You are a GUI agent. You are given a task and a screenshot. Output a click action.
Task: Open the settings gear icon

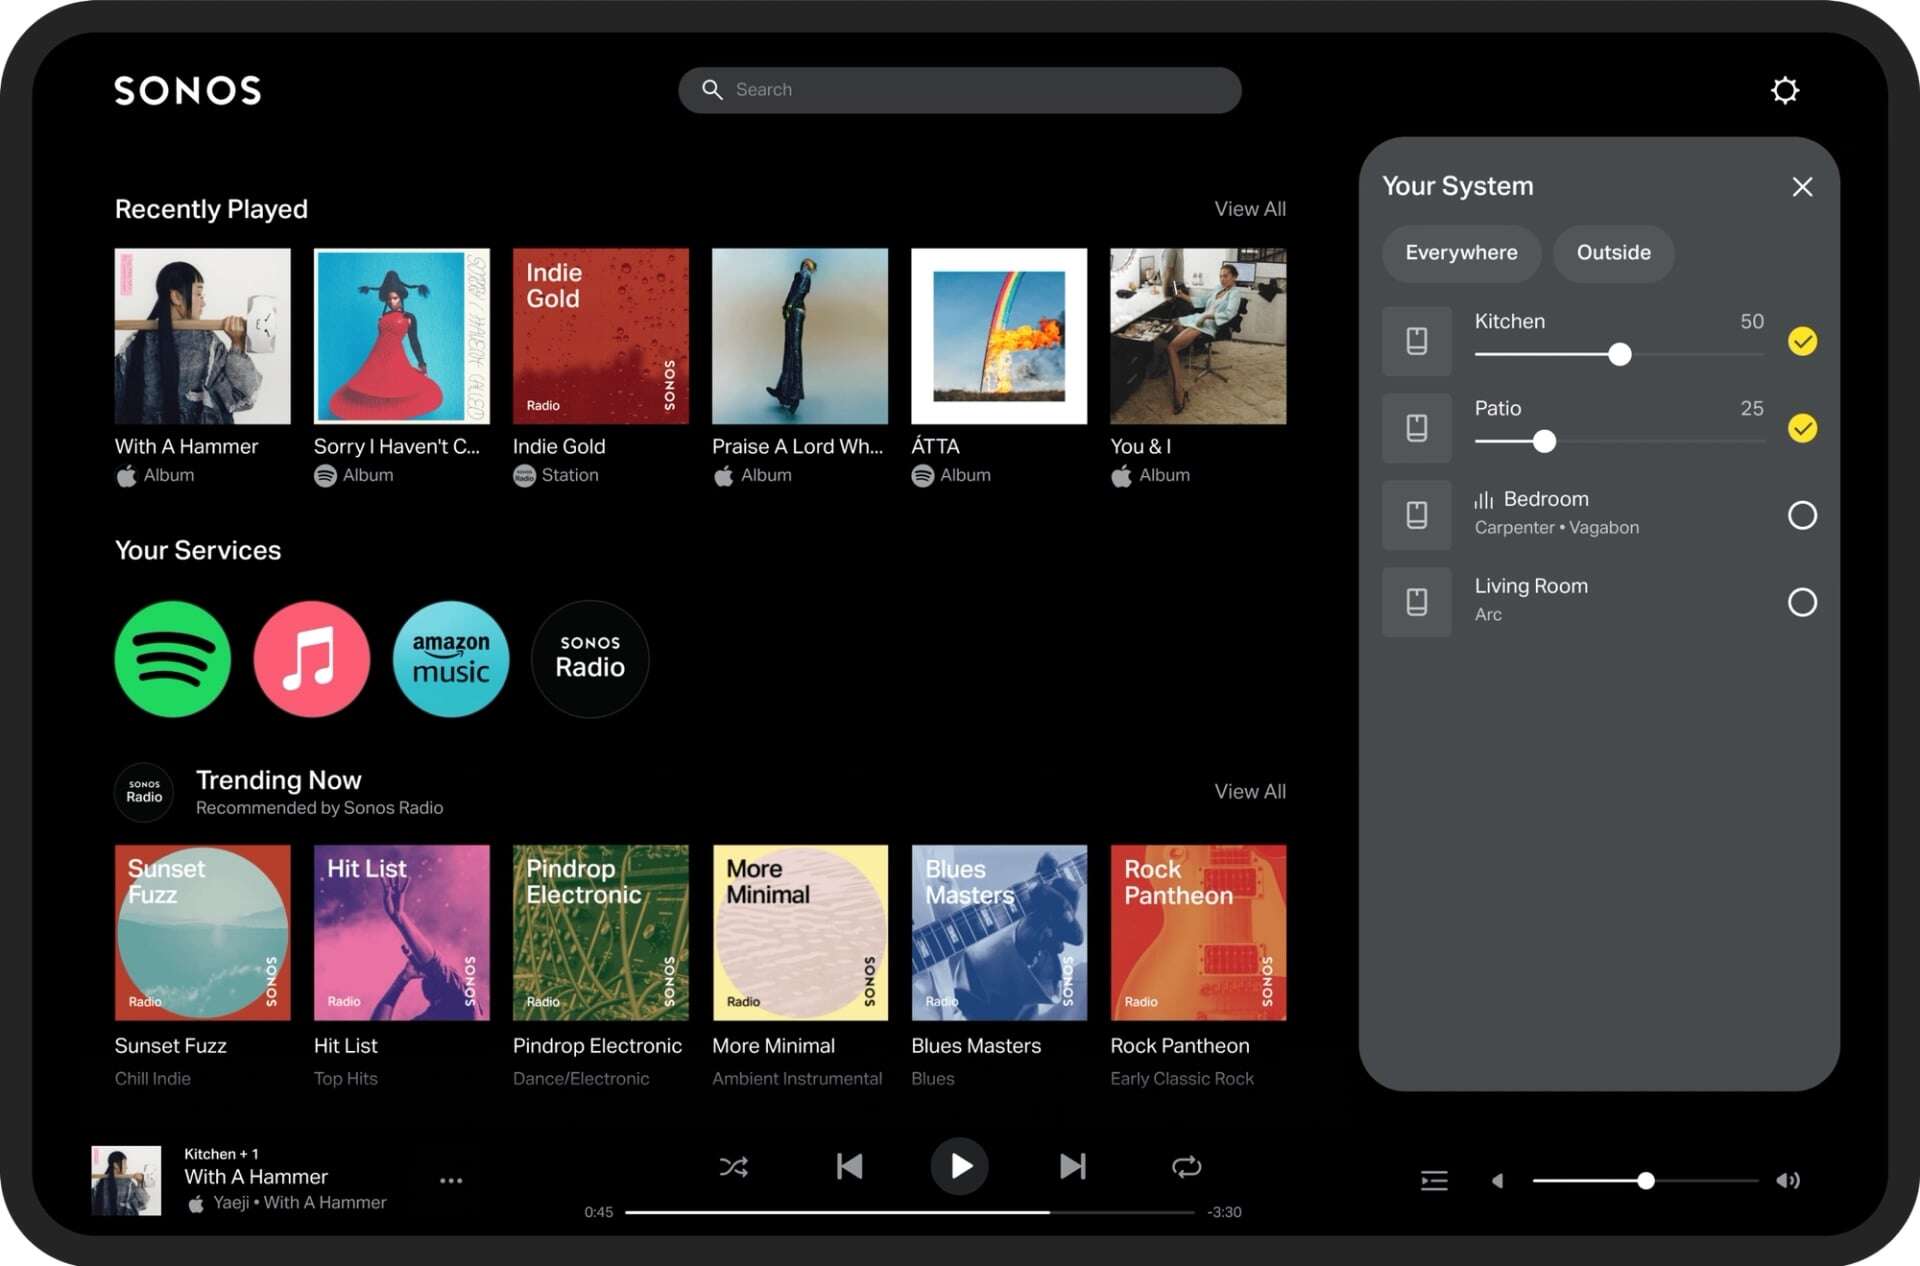coord(1786,90)
